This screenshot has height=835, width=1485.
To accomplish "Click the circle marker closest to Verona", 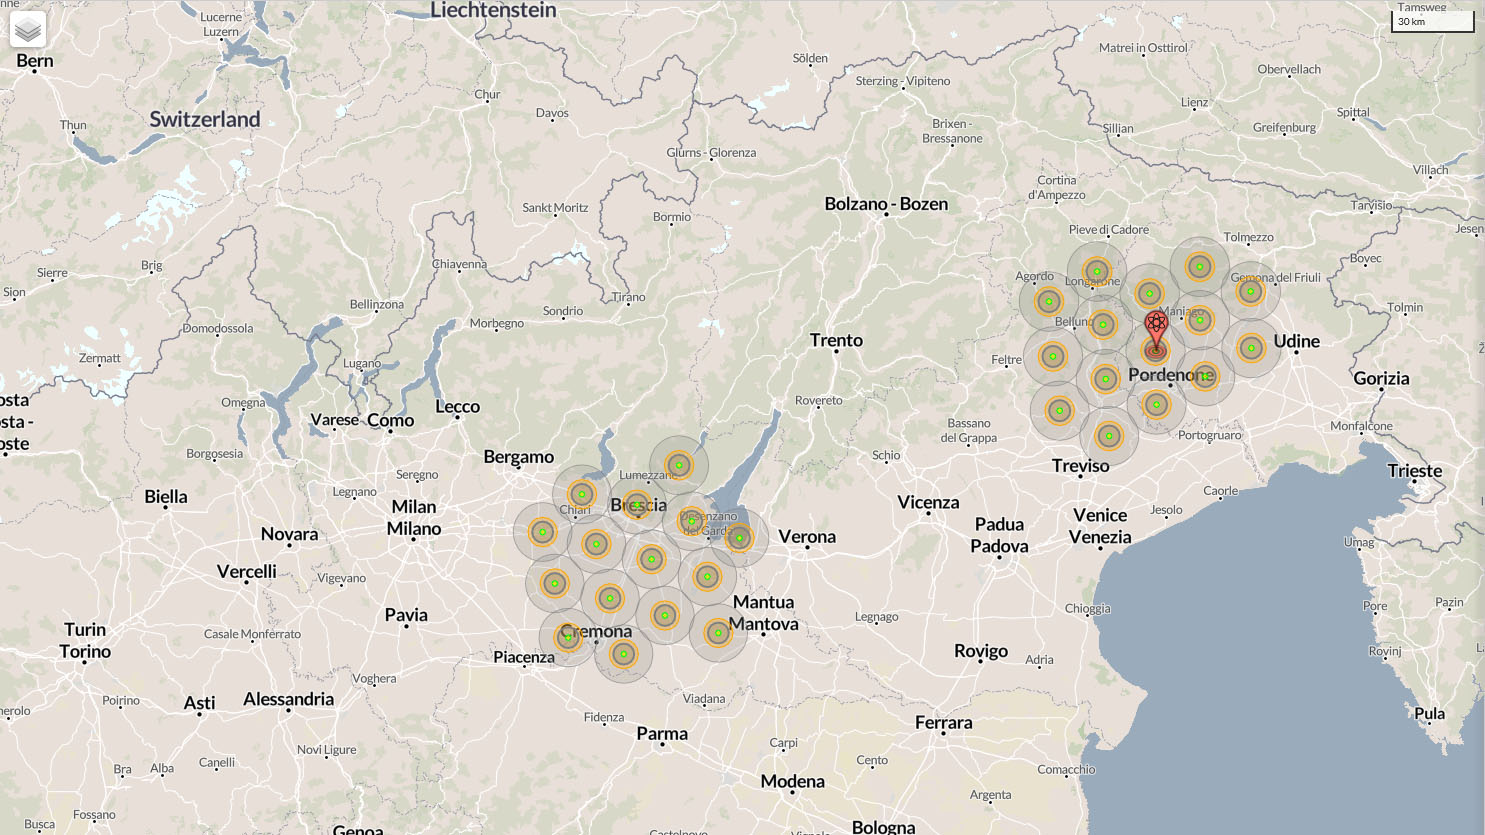I will click(x=739, y=538).
